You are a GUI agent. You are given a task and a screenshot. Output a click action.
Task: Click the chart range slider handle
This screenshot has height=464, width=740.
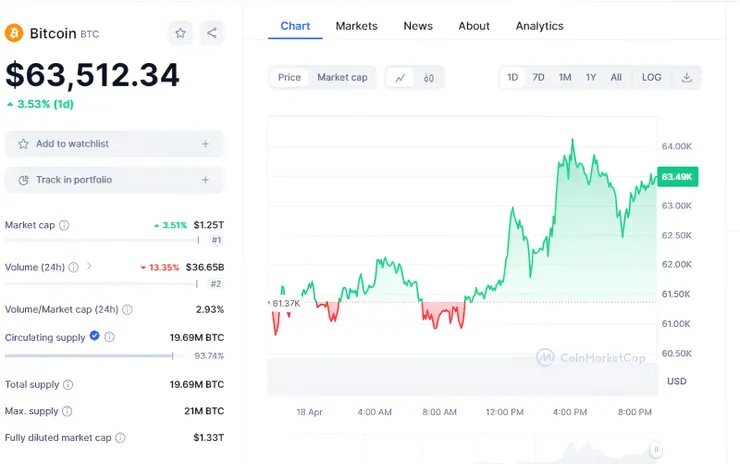click(x=656, y=450)
